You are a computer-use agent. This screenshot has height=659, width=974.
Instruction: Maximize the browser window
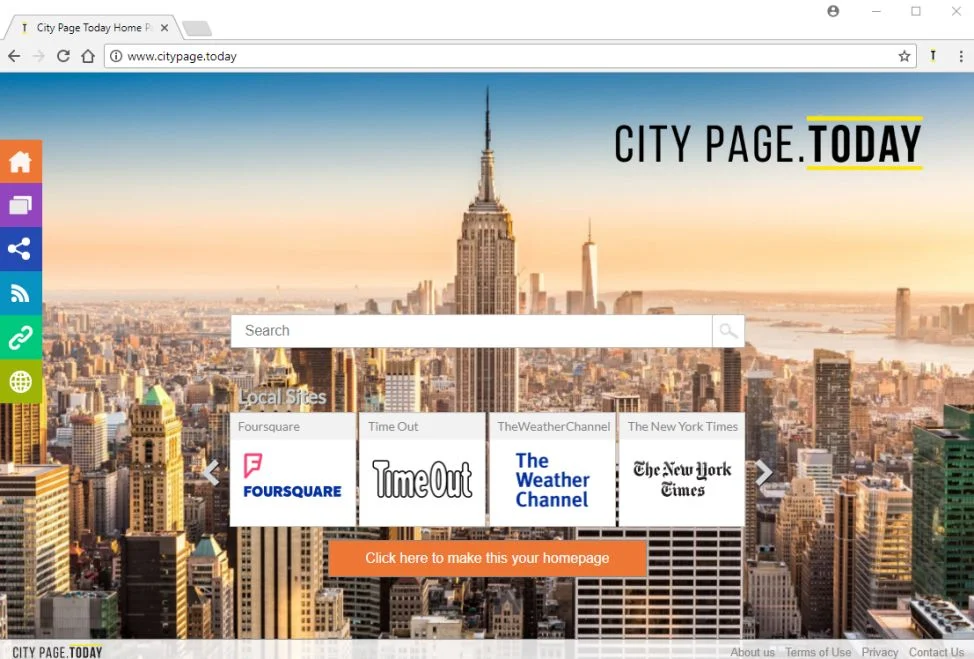(916, 11)
